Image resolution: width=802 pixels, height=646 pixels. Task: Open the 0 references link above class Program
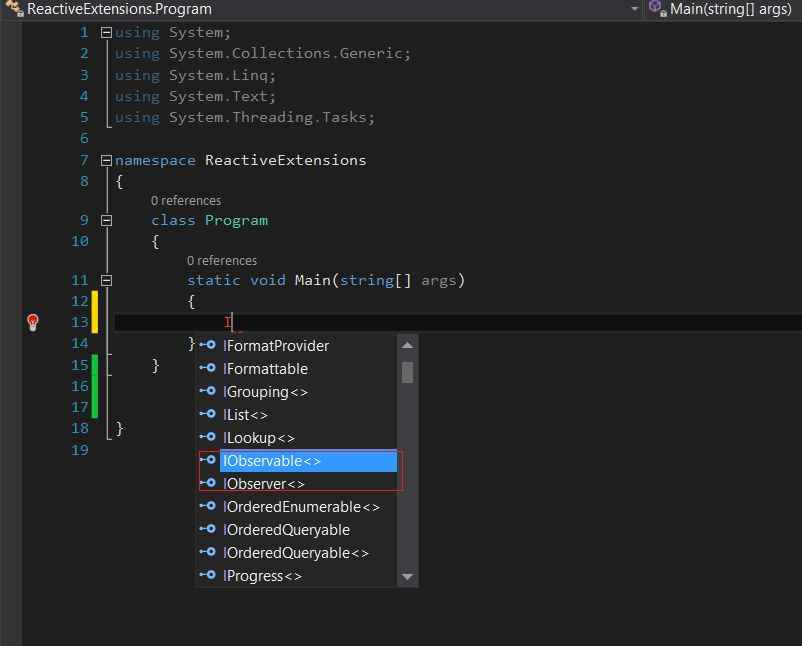(x=186, y=201)
